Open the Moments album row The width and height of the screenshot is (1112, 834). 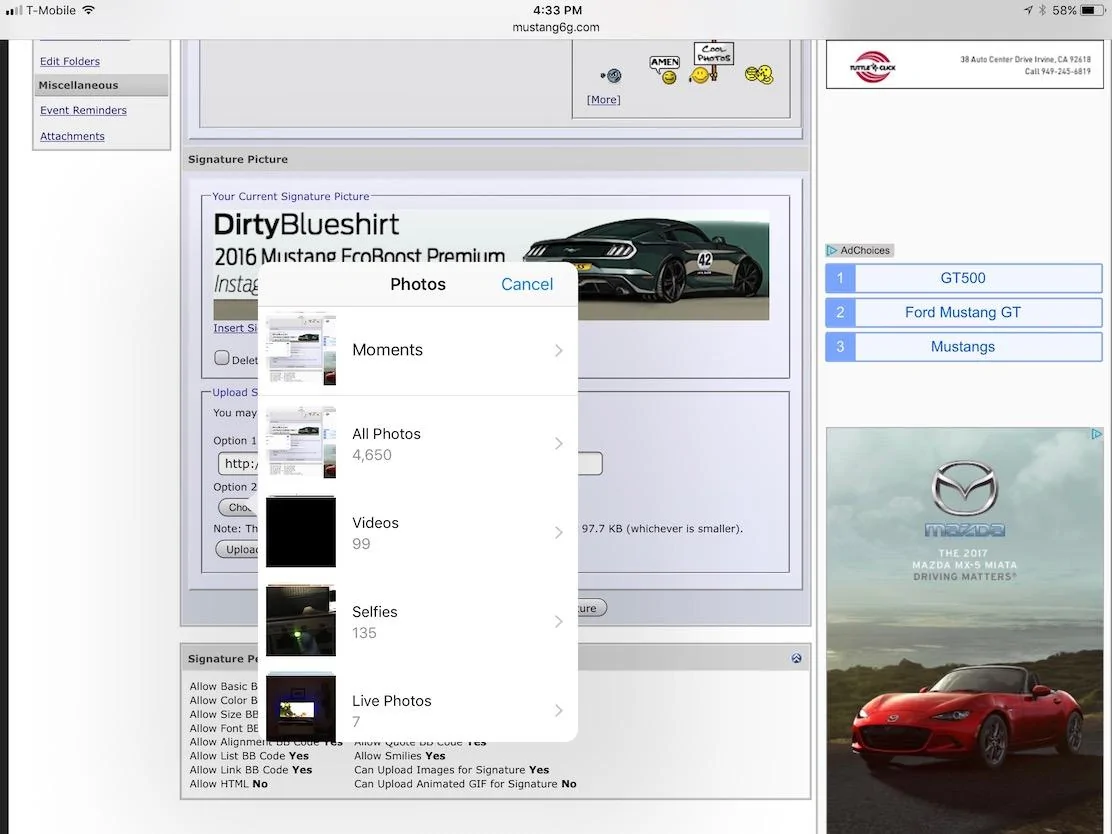418,350
